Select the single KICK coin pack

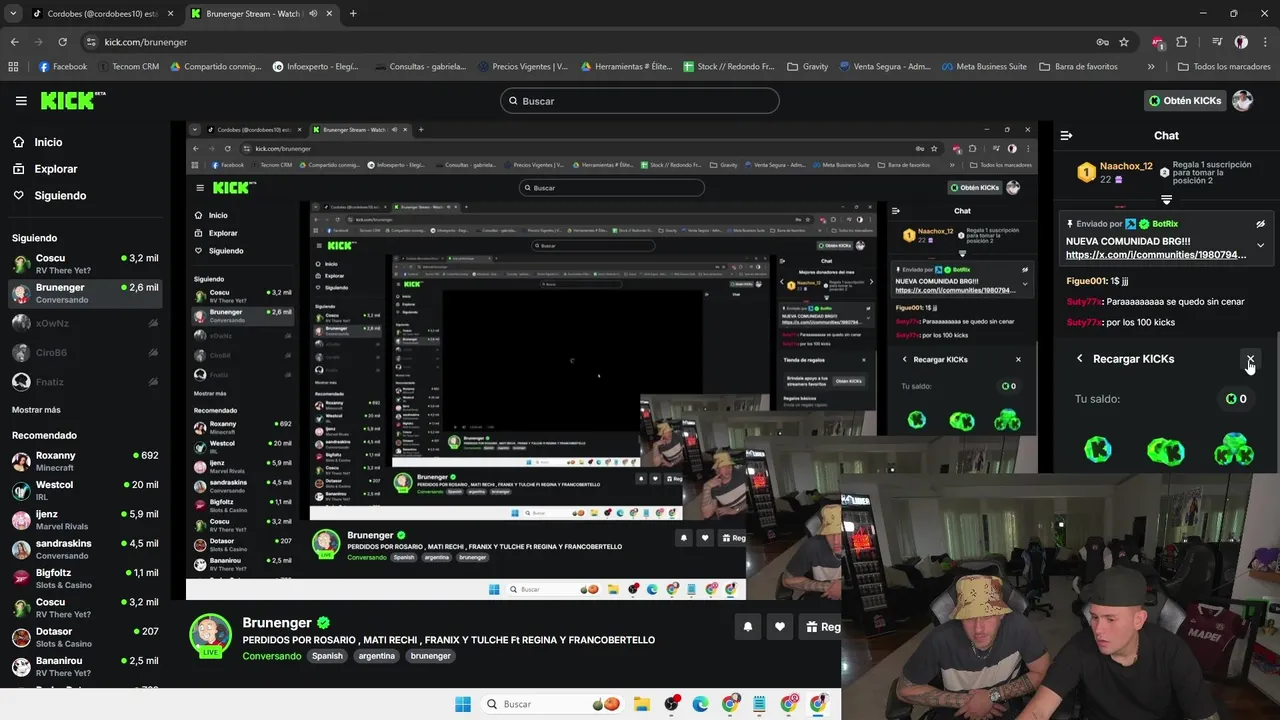click(1098, 449)
